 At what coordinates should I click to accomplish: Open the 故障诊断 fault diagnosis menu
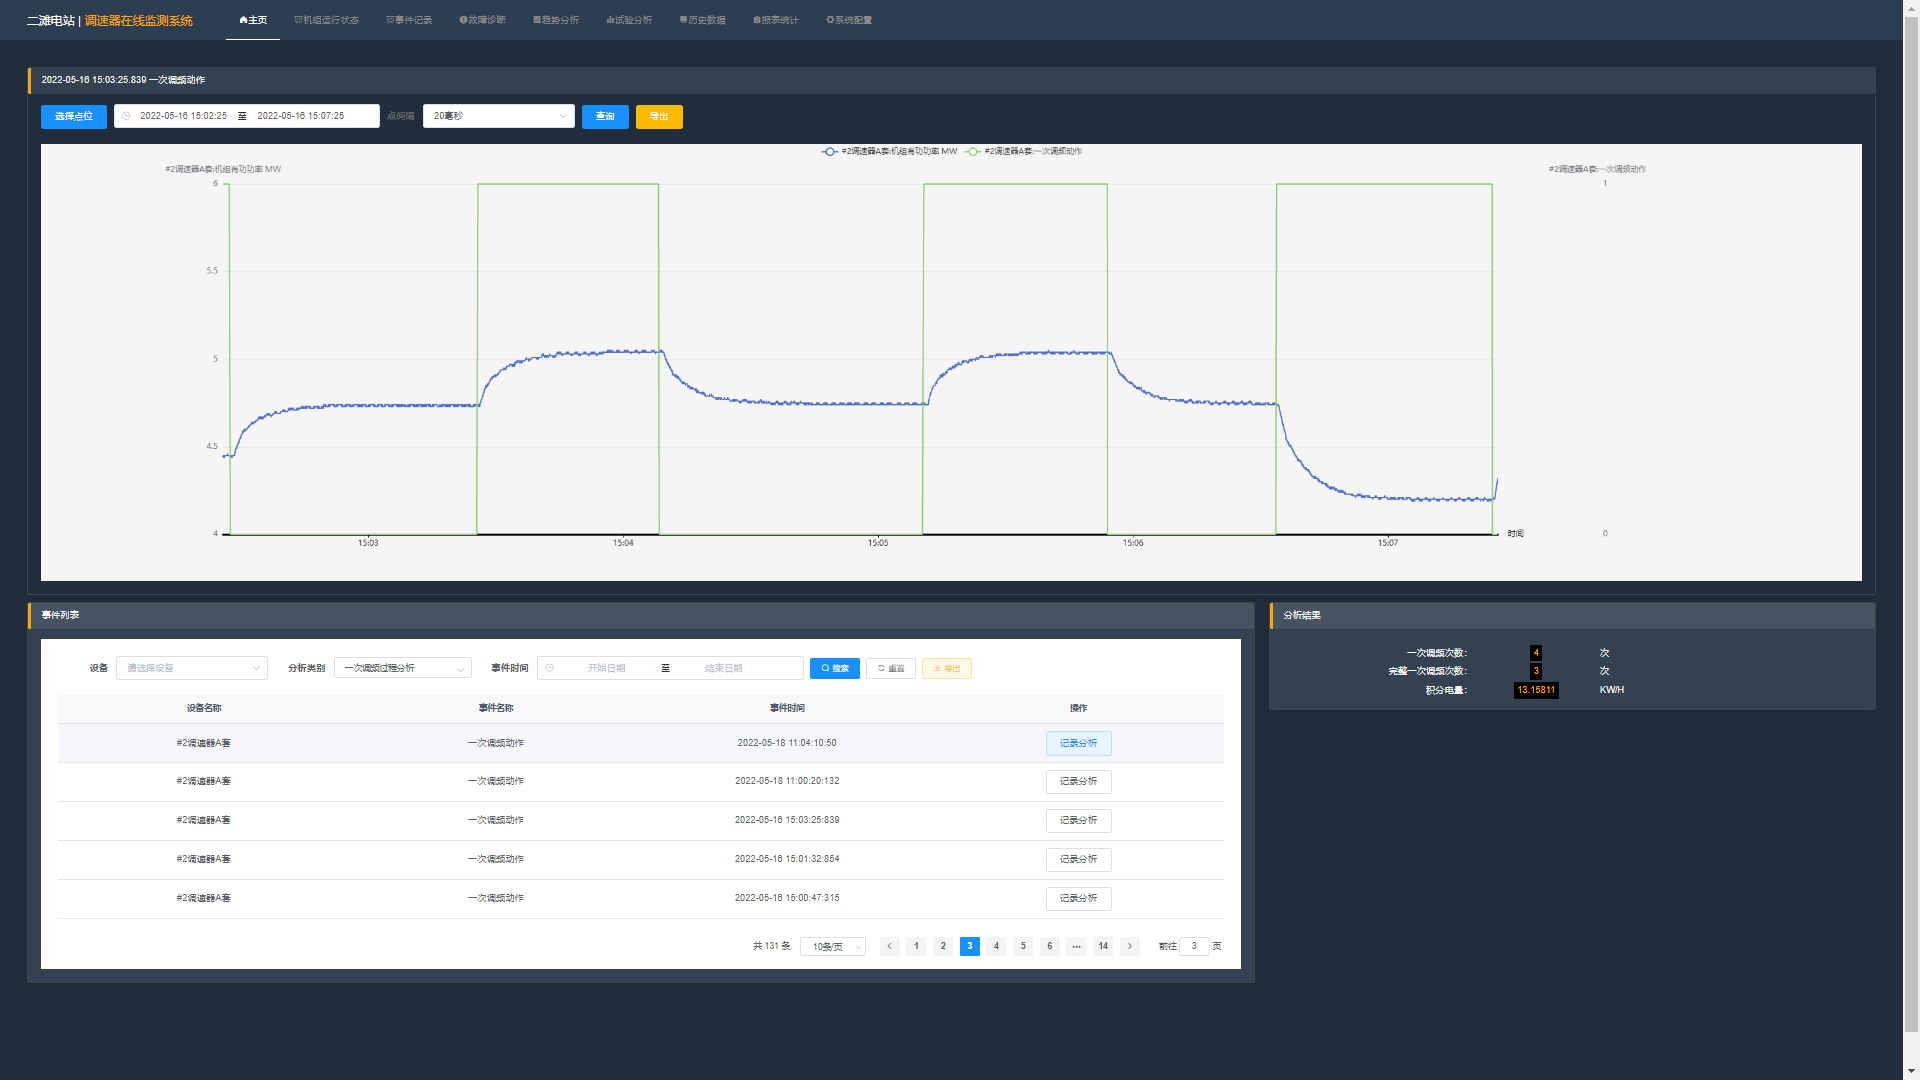482,20
